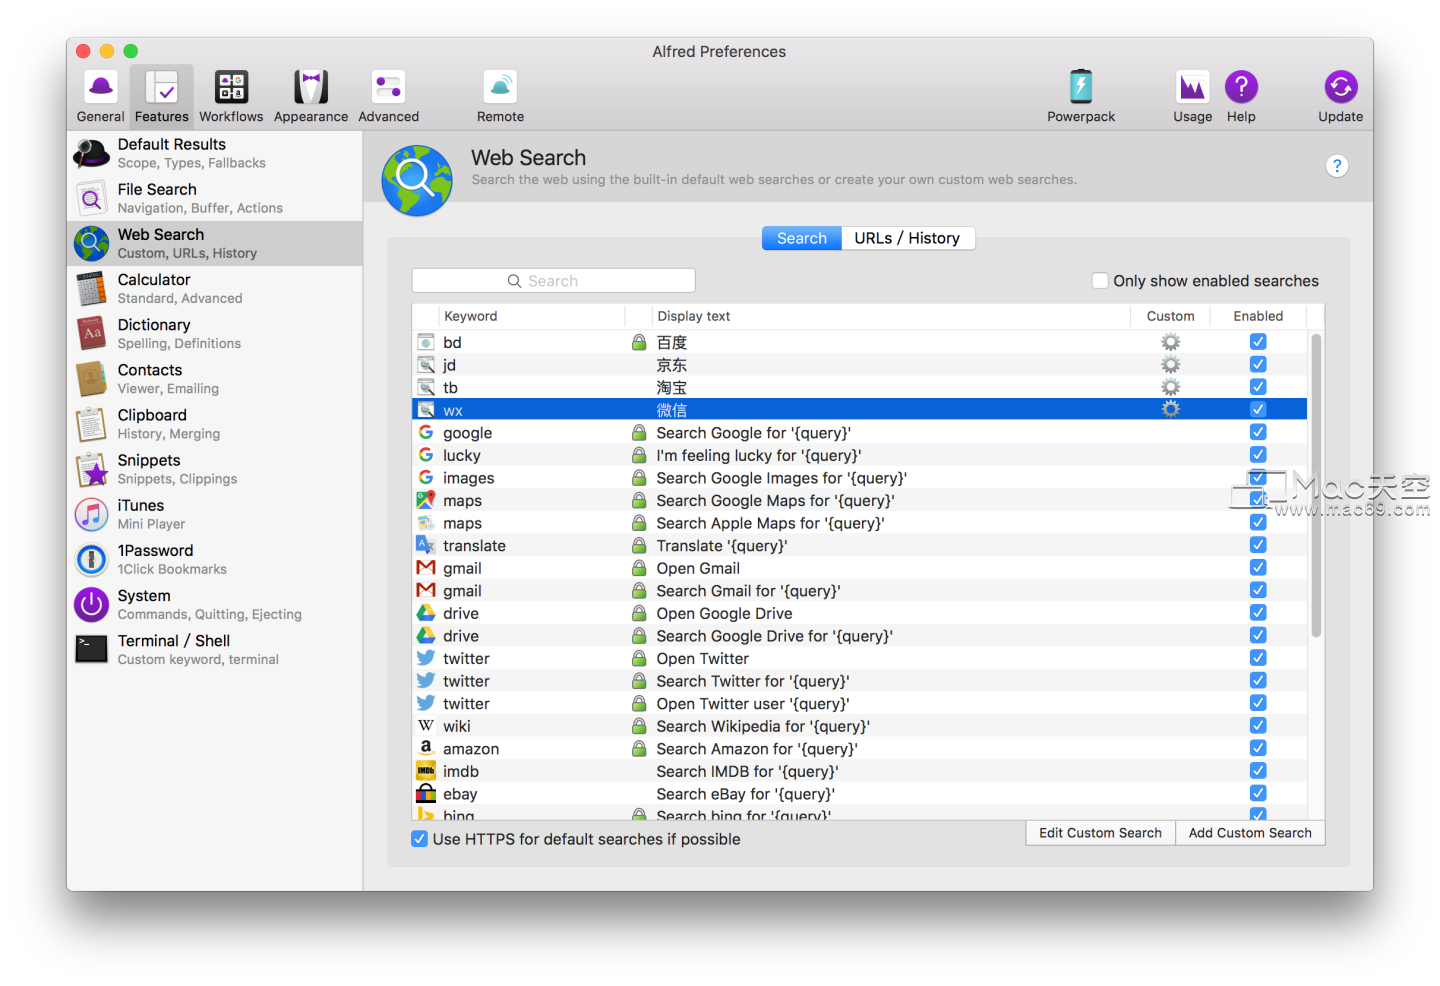Image resolution: width=1440 pixels, height=986 pixels.
Task: Select System in the sidebar
Action: point(215,604)
